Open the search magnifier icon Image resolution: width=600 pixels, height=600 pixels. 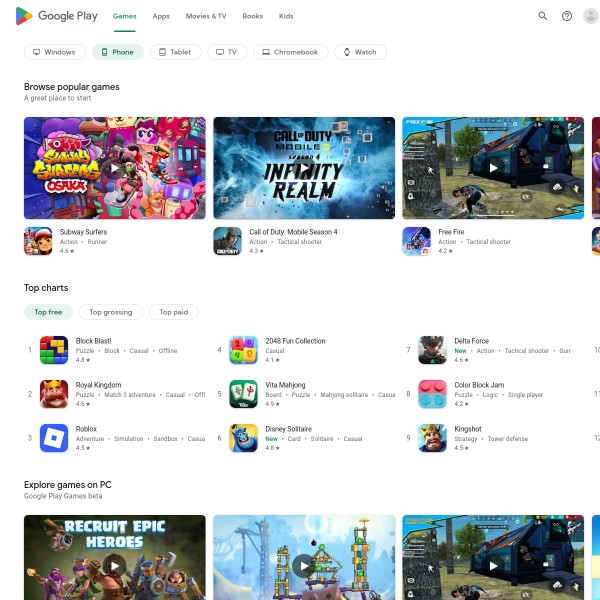tap(542, 16)
